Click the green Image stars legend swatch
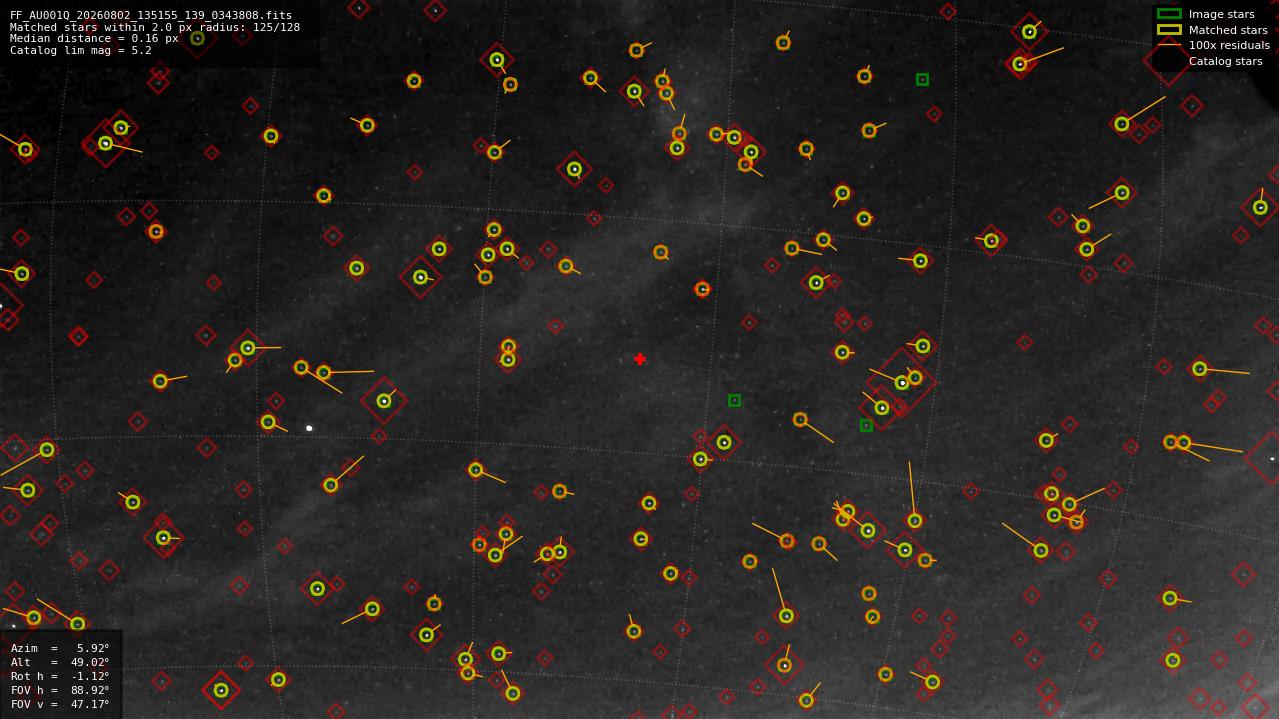This screenshot has width=1279, height=719. (1169, 14)
